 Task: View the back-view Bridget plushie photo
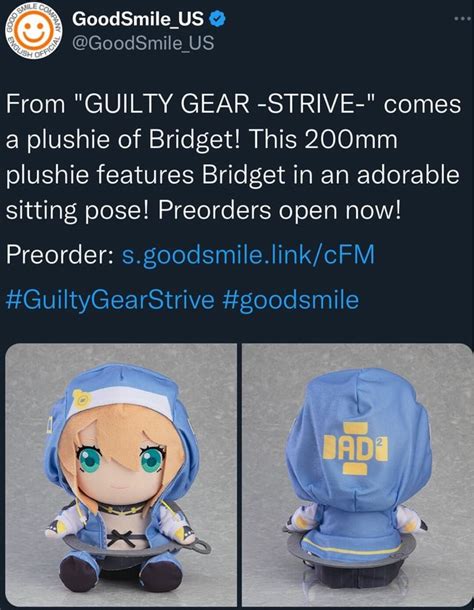357,475
